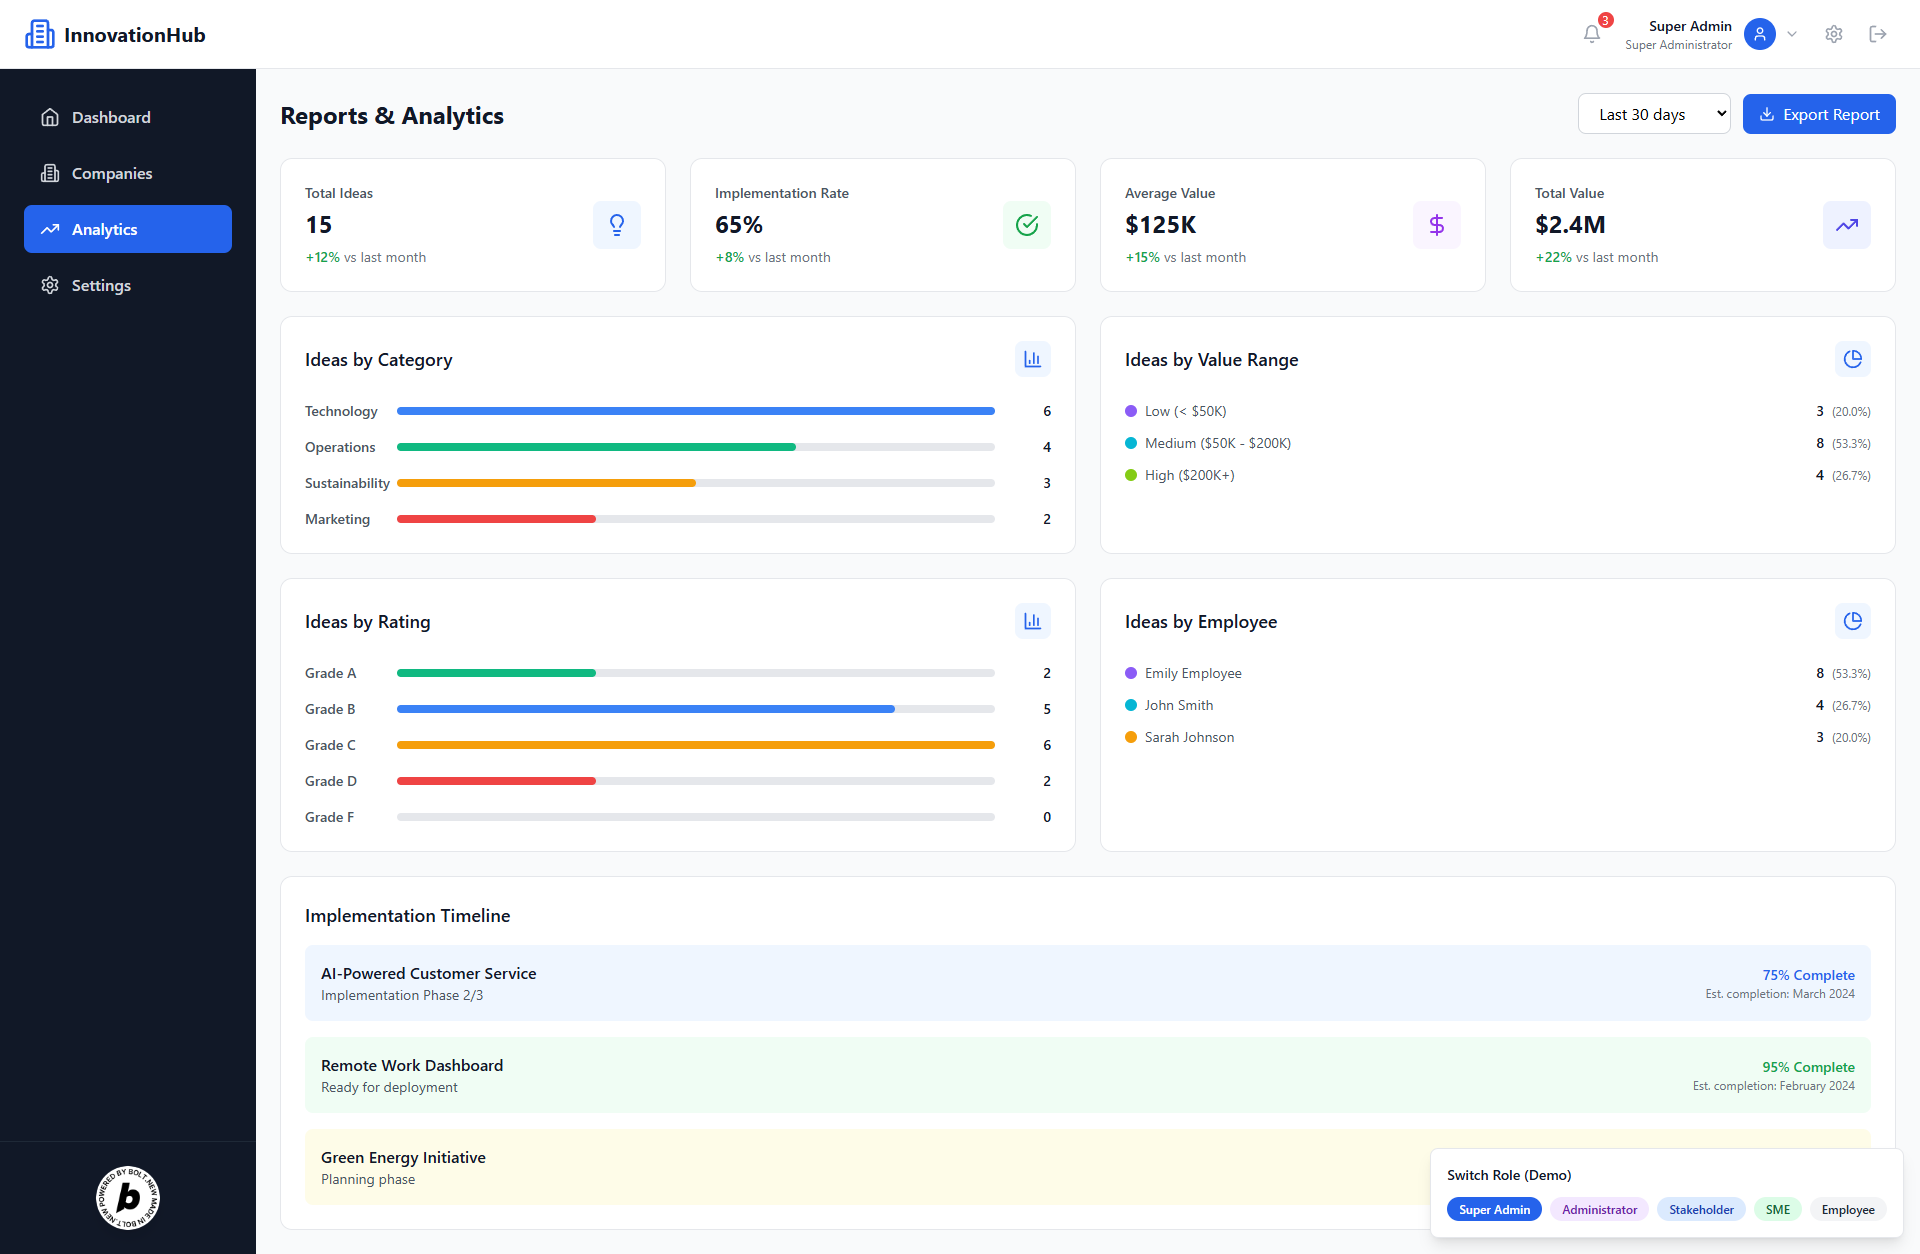Click the settings gear in header
The image size is (1920, 1254).
pos(1833,34)
